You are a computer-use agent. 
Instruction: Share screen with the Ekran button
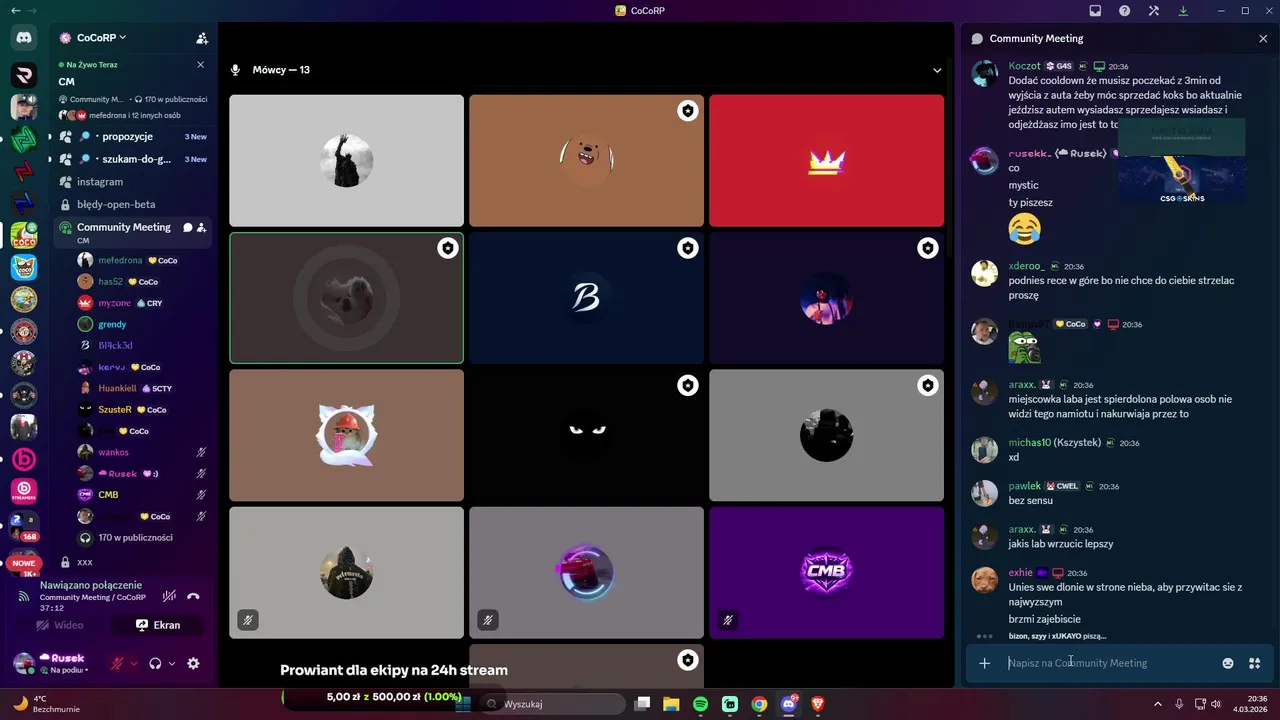point(158,625)
